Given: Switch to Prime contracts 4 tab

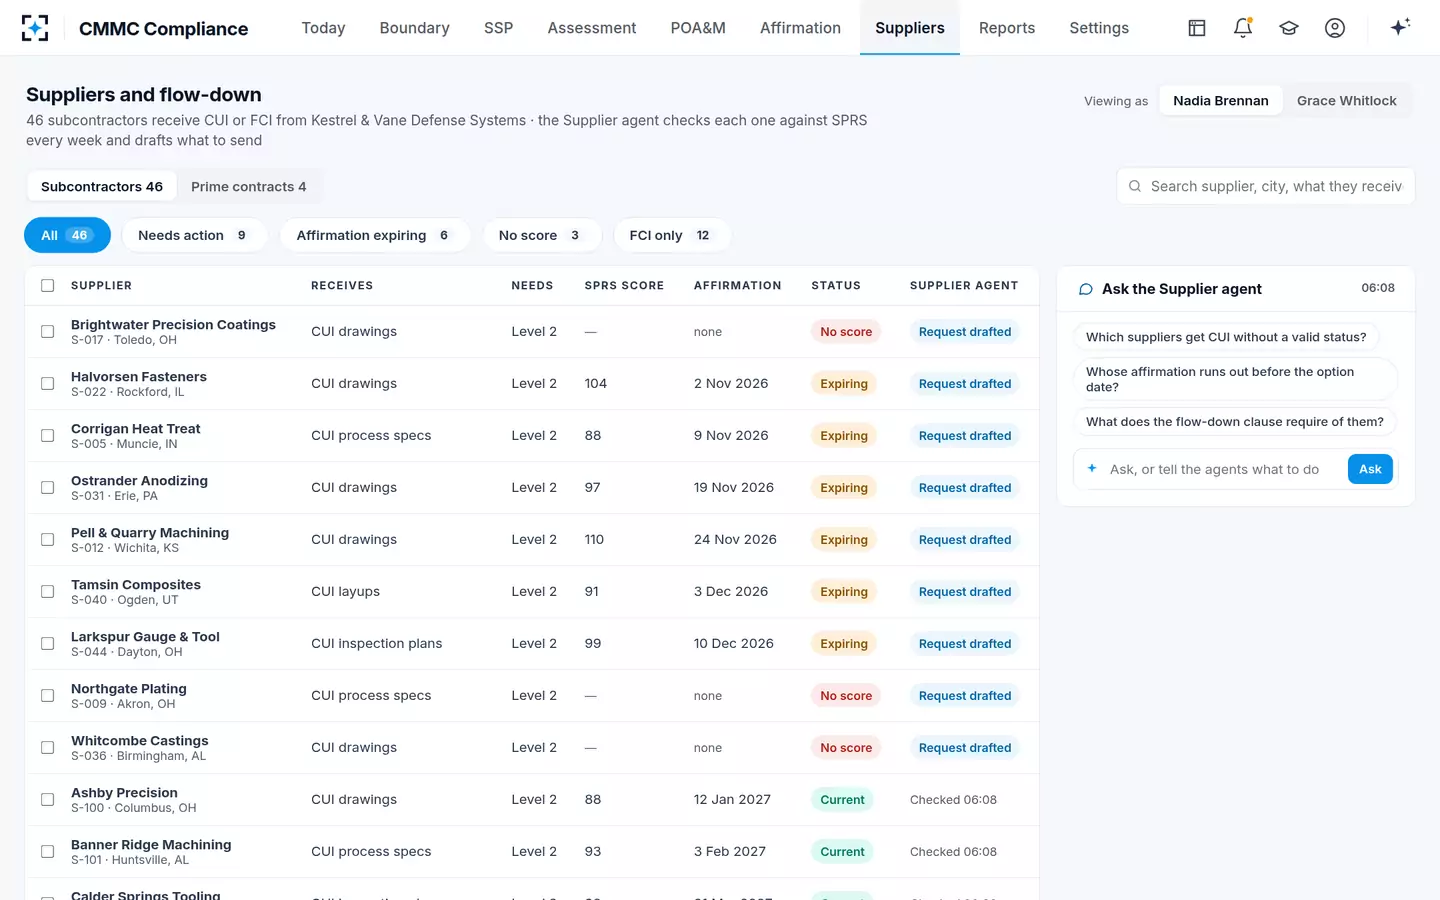Looking at the screenshot, I should coord(249,187).
